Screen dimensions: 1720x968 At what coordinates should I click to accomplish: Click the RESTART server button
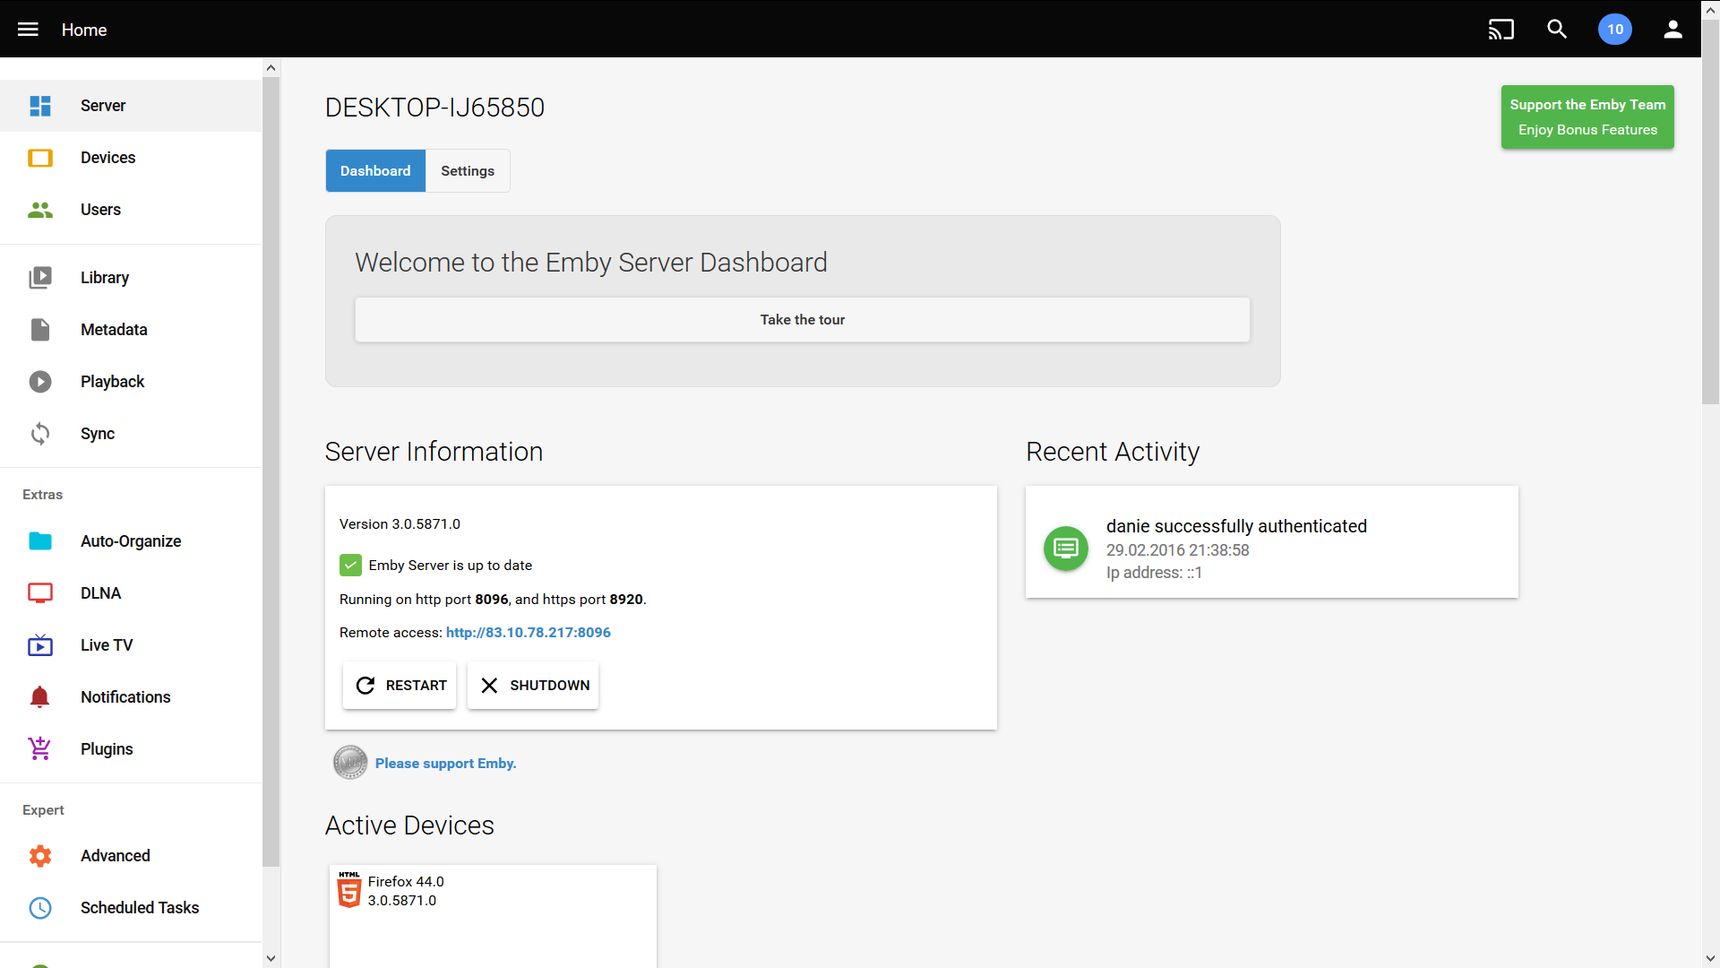coord(399,685)
